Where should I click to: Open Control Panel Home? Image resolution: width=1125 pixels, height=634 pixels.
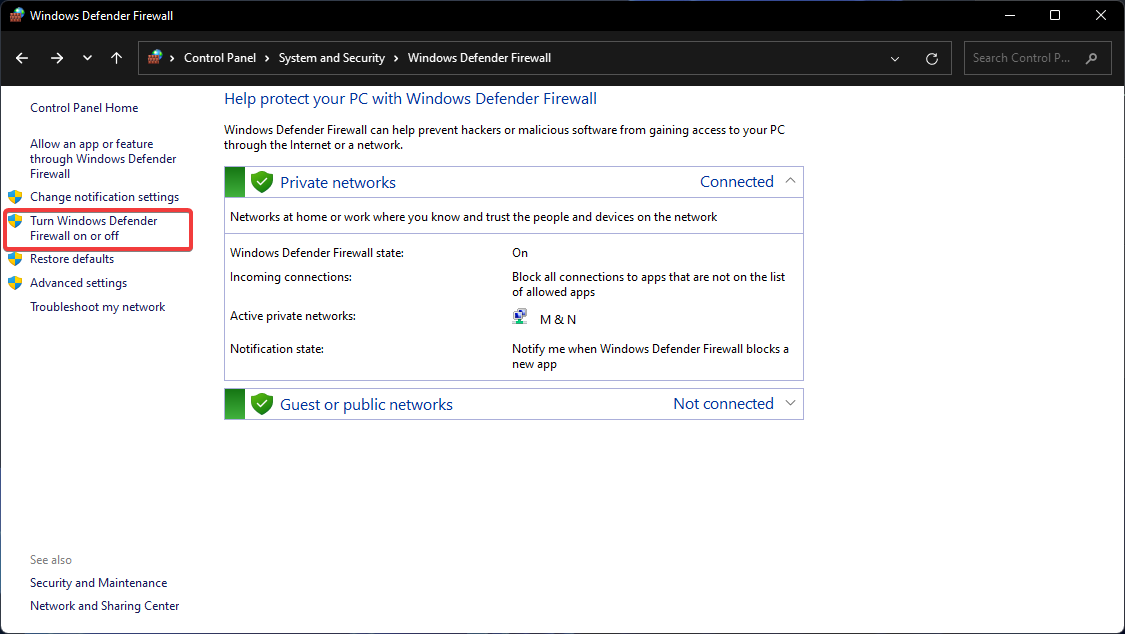coord(84,108)
